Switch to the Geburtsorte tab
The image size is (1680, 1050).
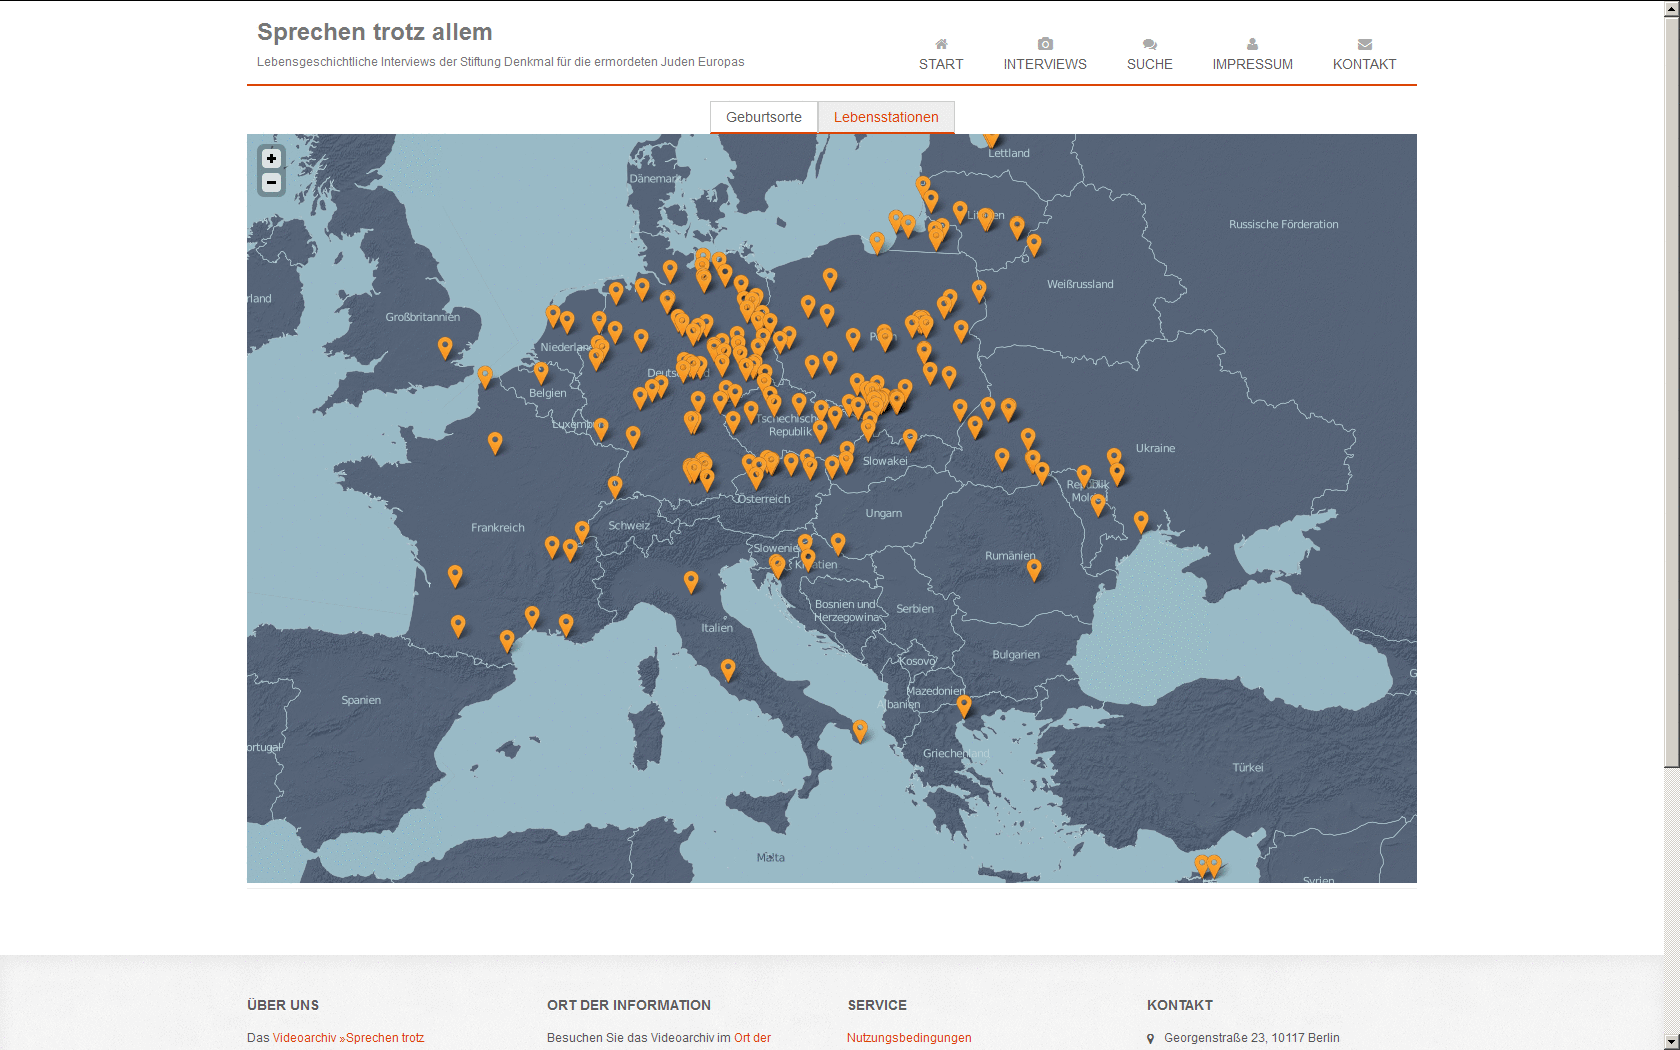click(x=764, y=117)
